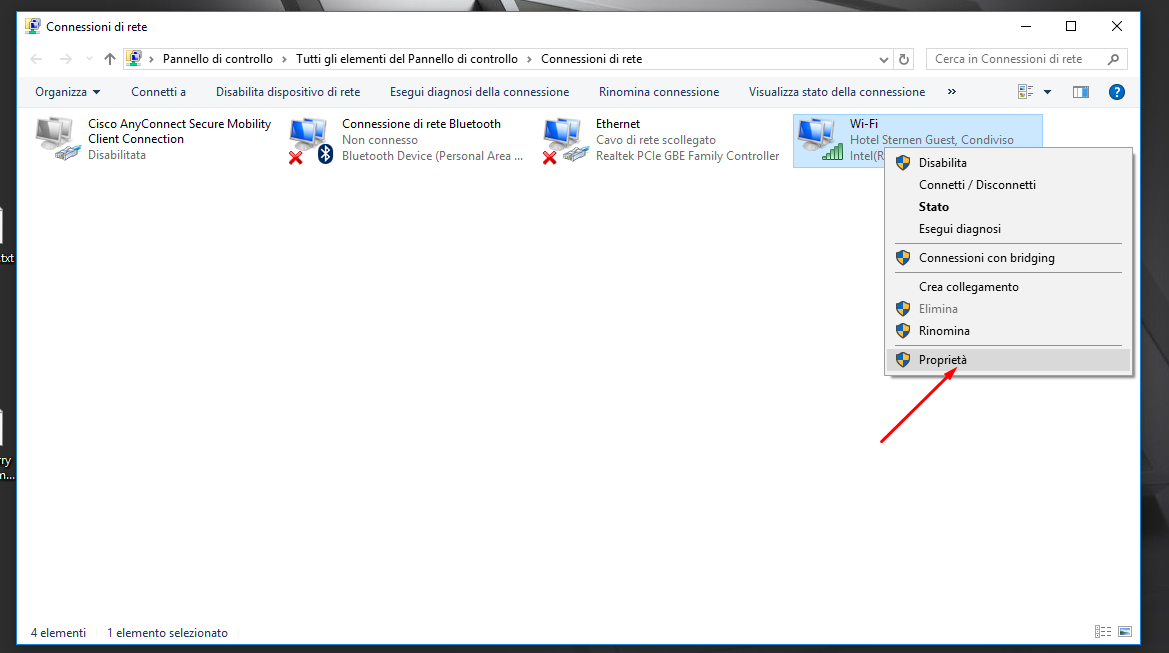
Task: Click 1 elemento selezionato status text
Action: click(168, 633)
